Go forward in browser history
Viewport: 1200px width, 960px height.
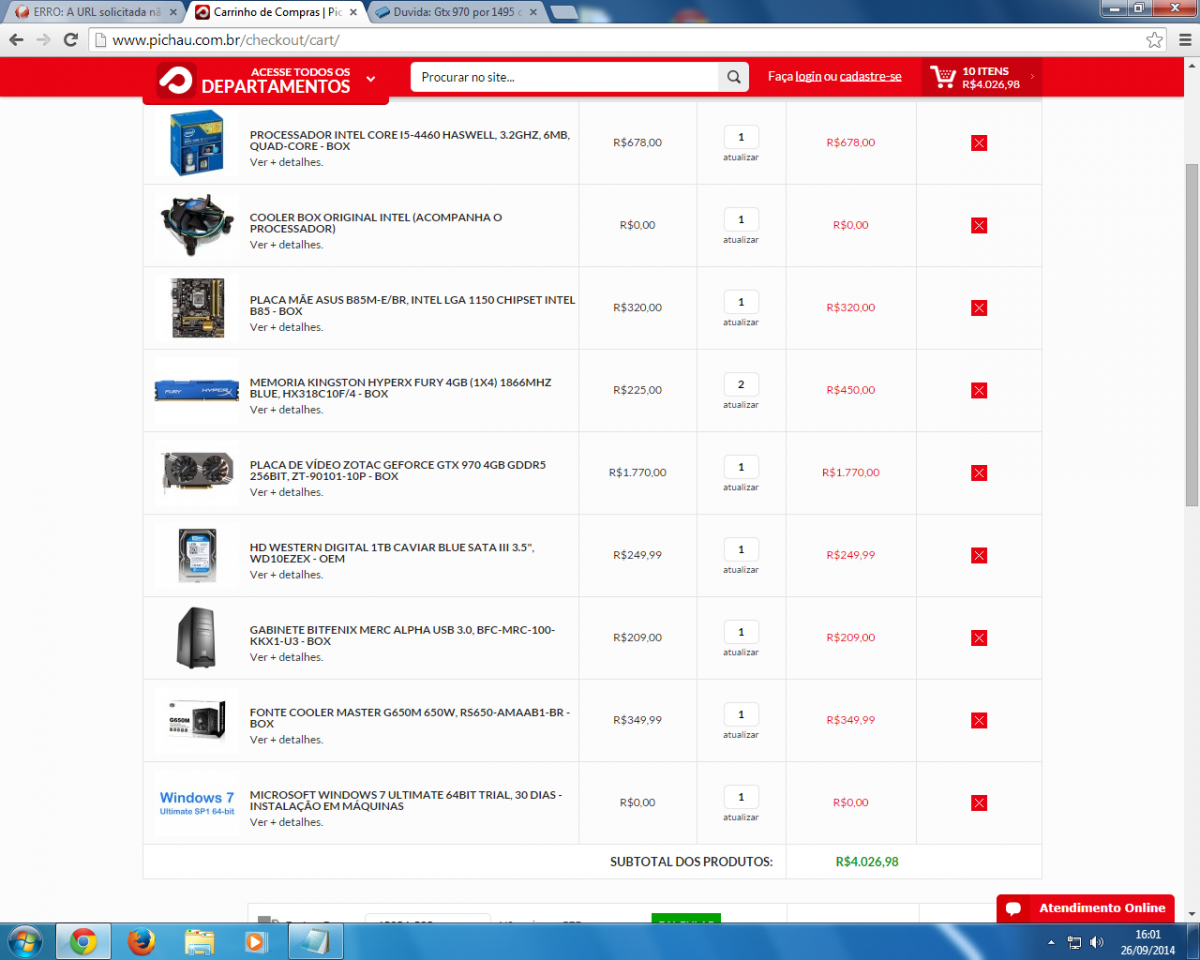pos(43,40)
